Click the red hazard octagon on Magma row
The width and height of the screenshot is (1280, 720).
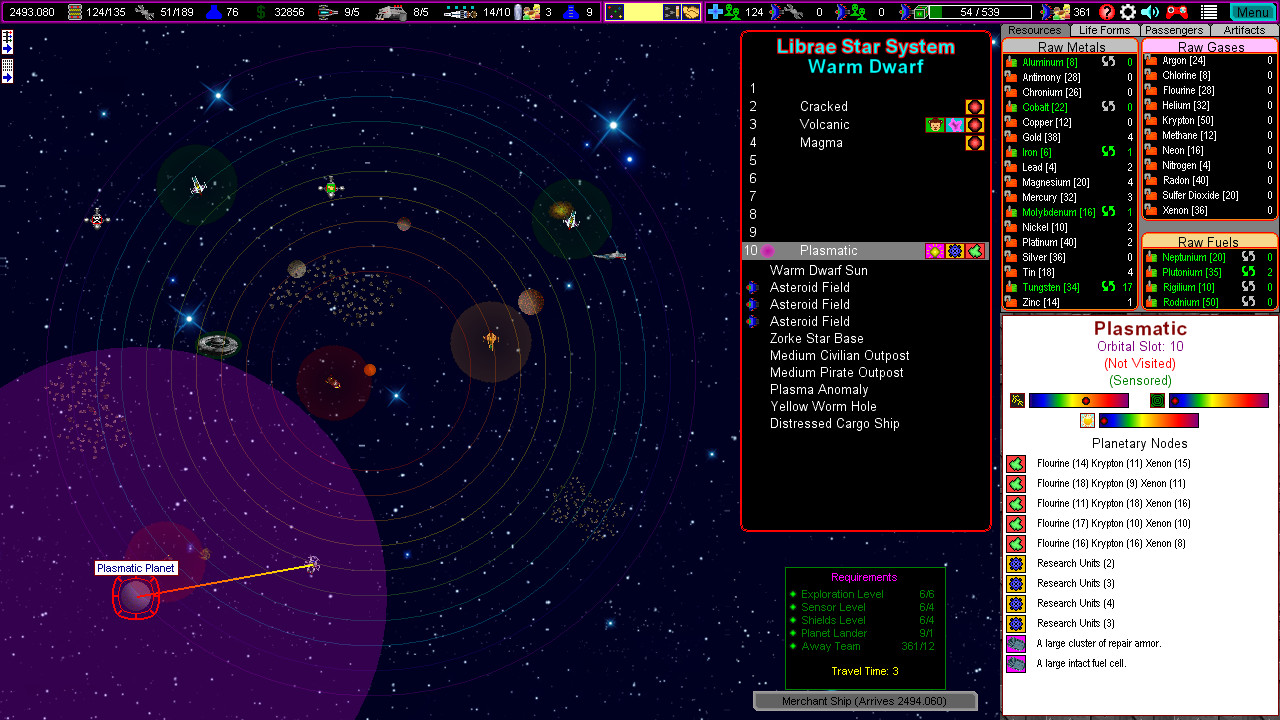click(x=974, y=142)
